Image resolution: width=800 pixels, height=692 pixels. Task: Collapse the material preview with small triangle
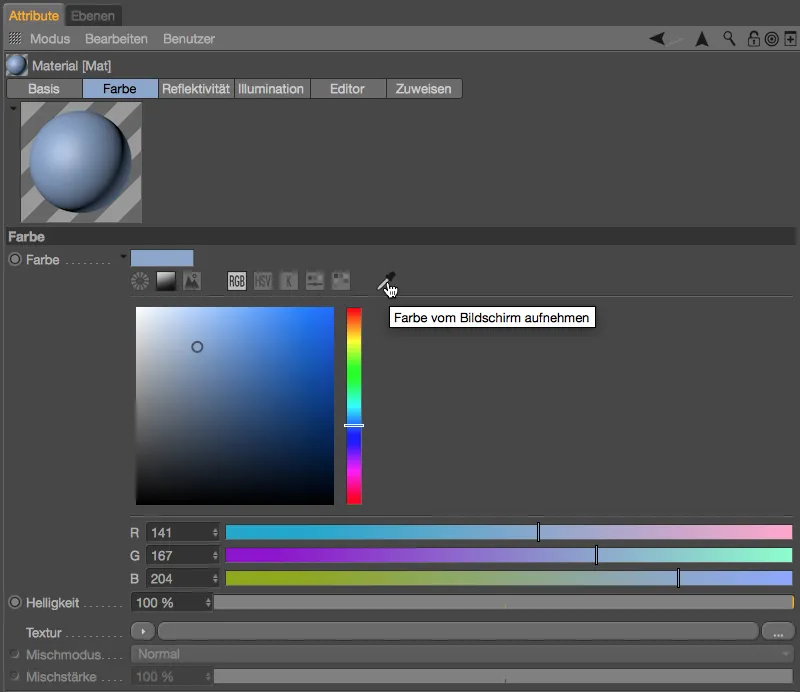pos(13,108)
